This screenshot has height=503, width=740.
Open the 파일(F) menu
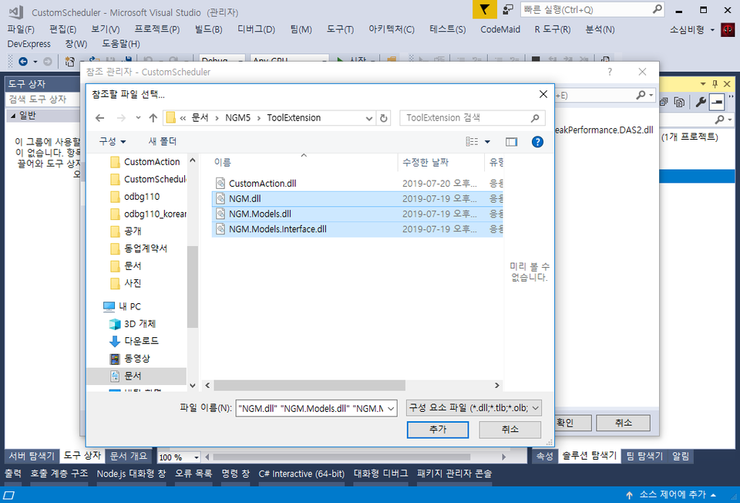point(21,30)
